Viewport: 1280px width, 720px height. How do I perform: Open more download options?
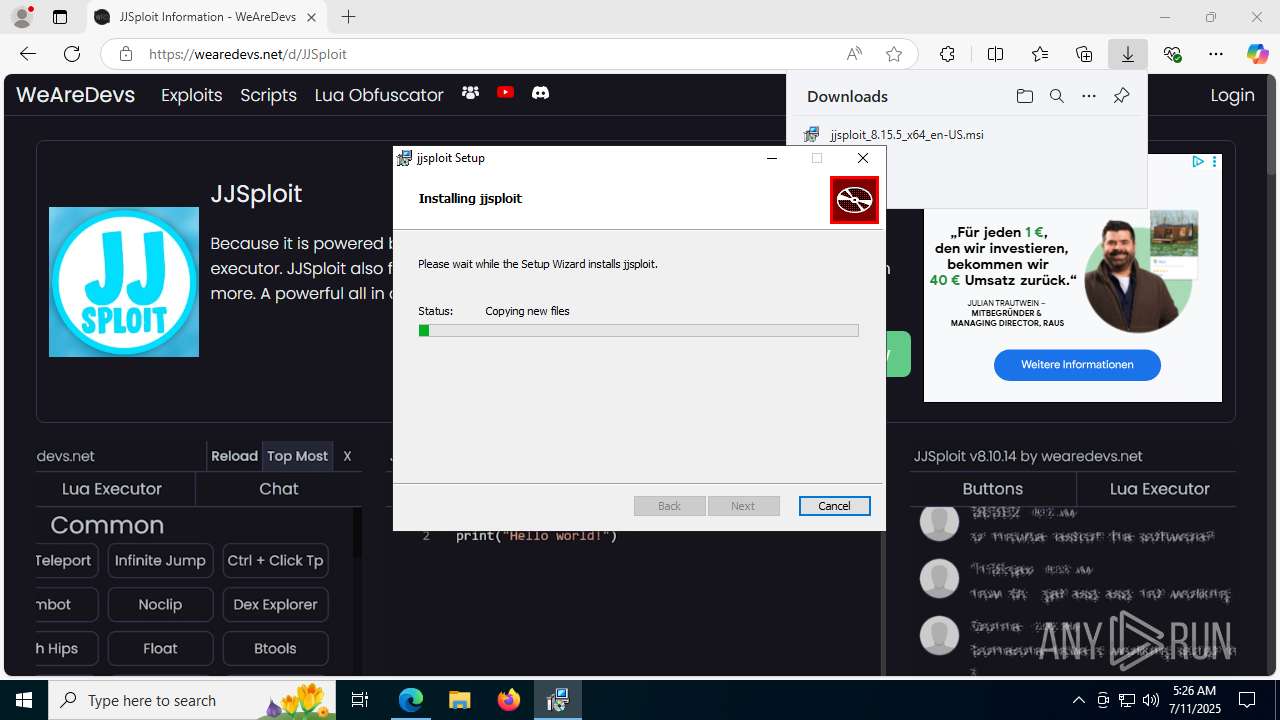tap(1089, 96)
